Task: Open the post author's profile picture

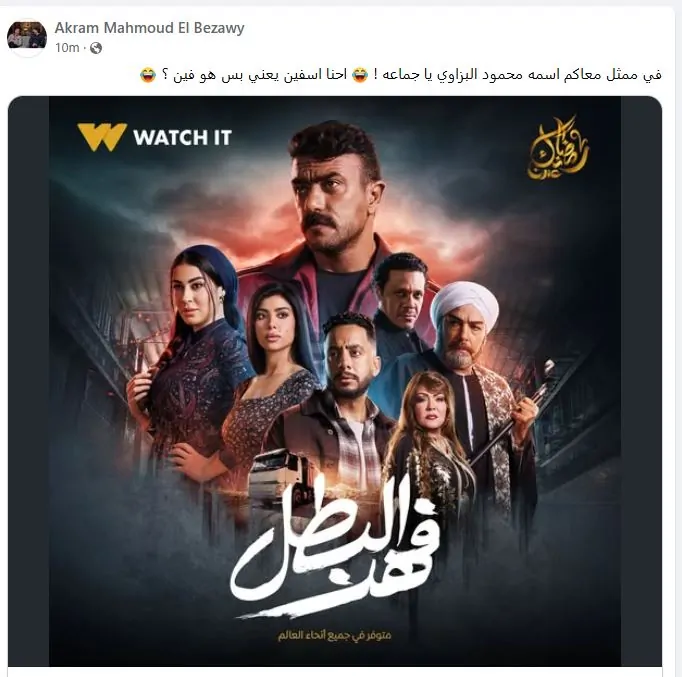Action: click(27, 37)
